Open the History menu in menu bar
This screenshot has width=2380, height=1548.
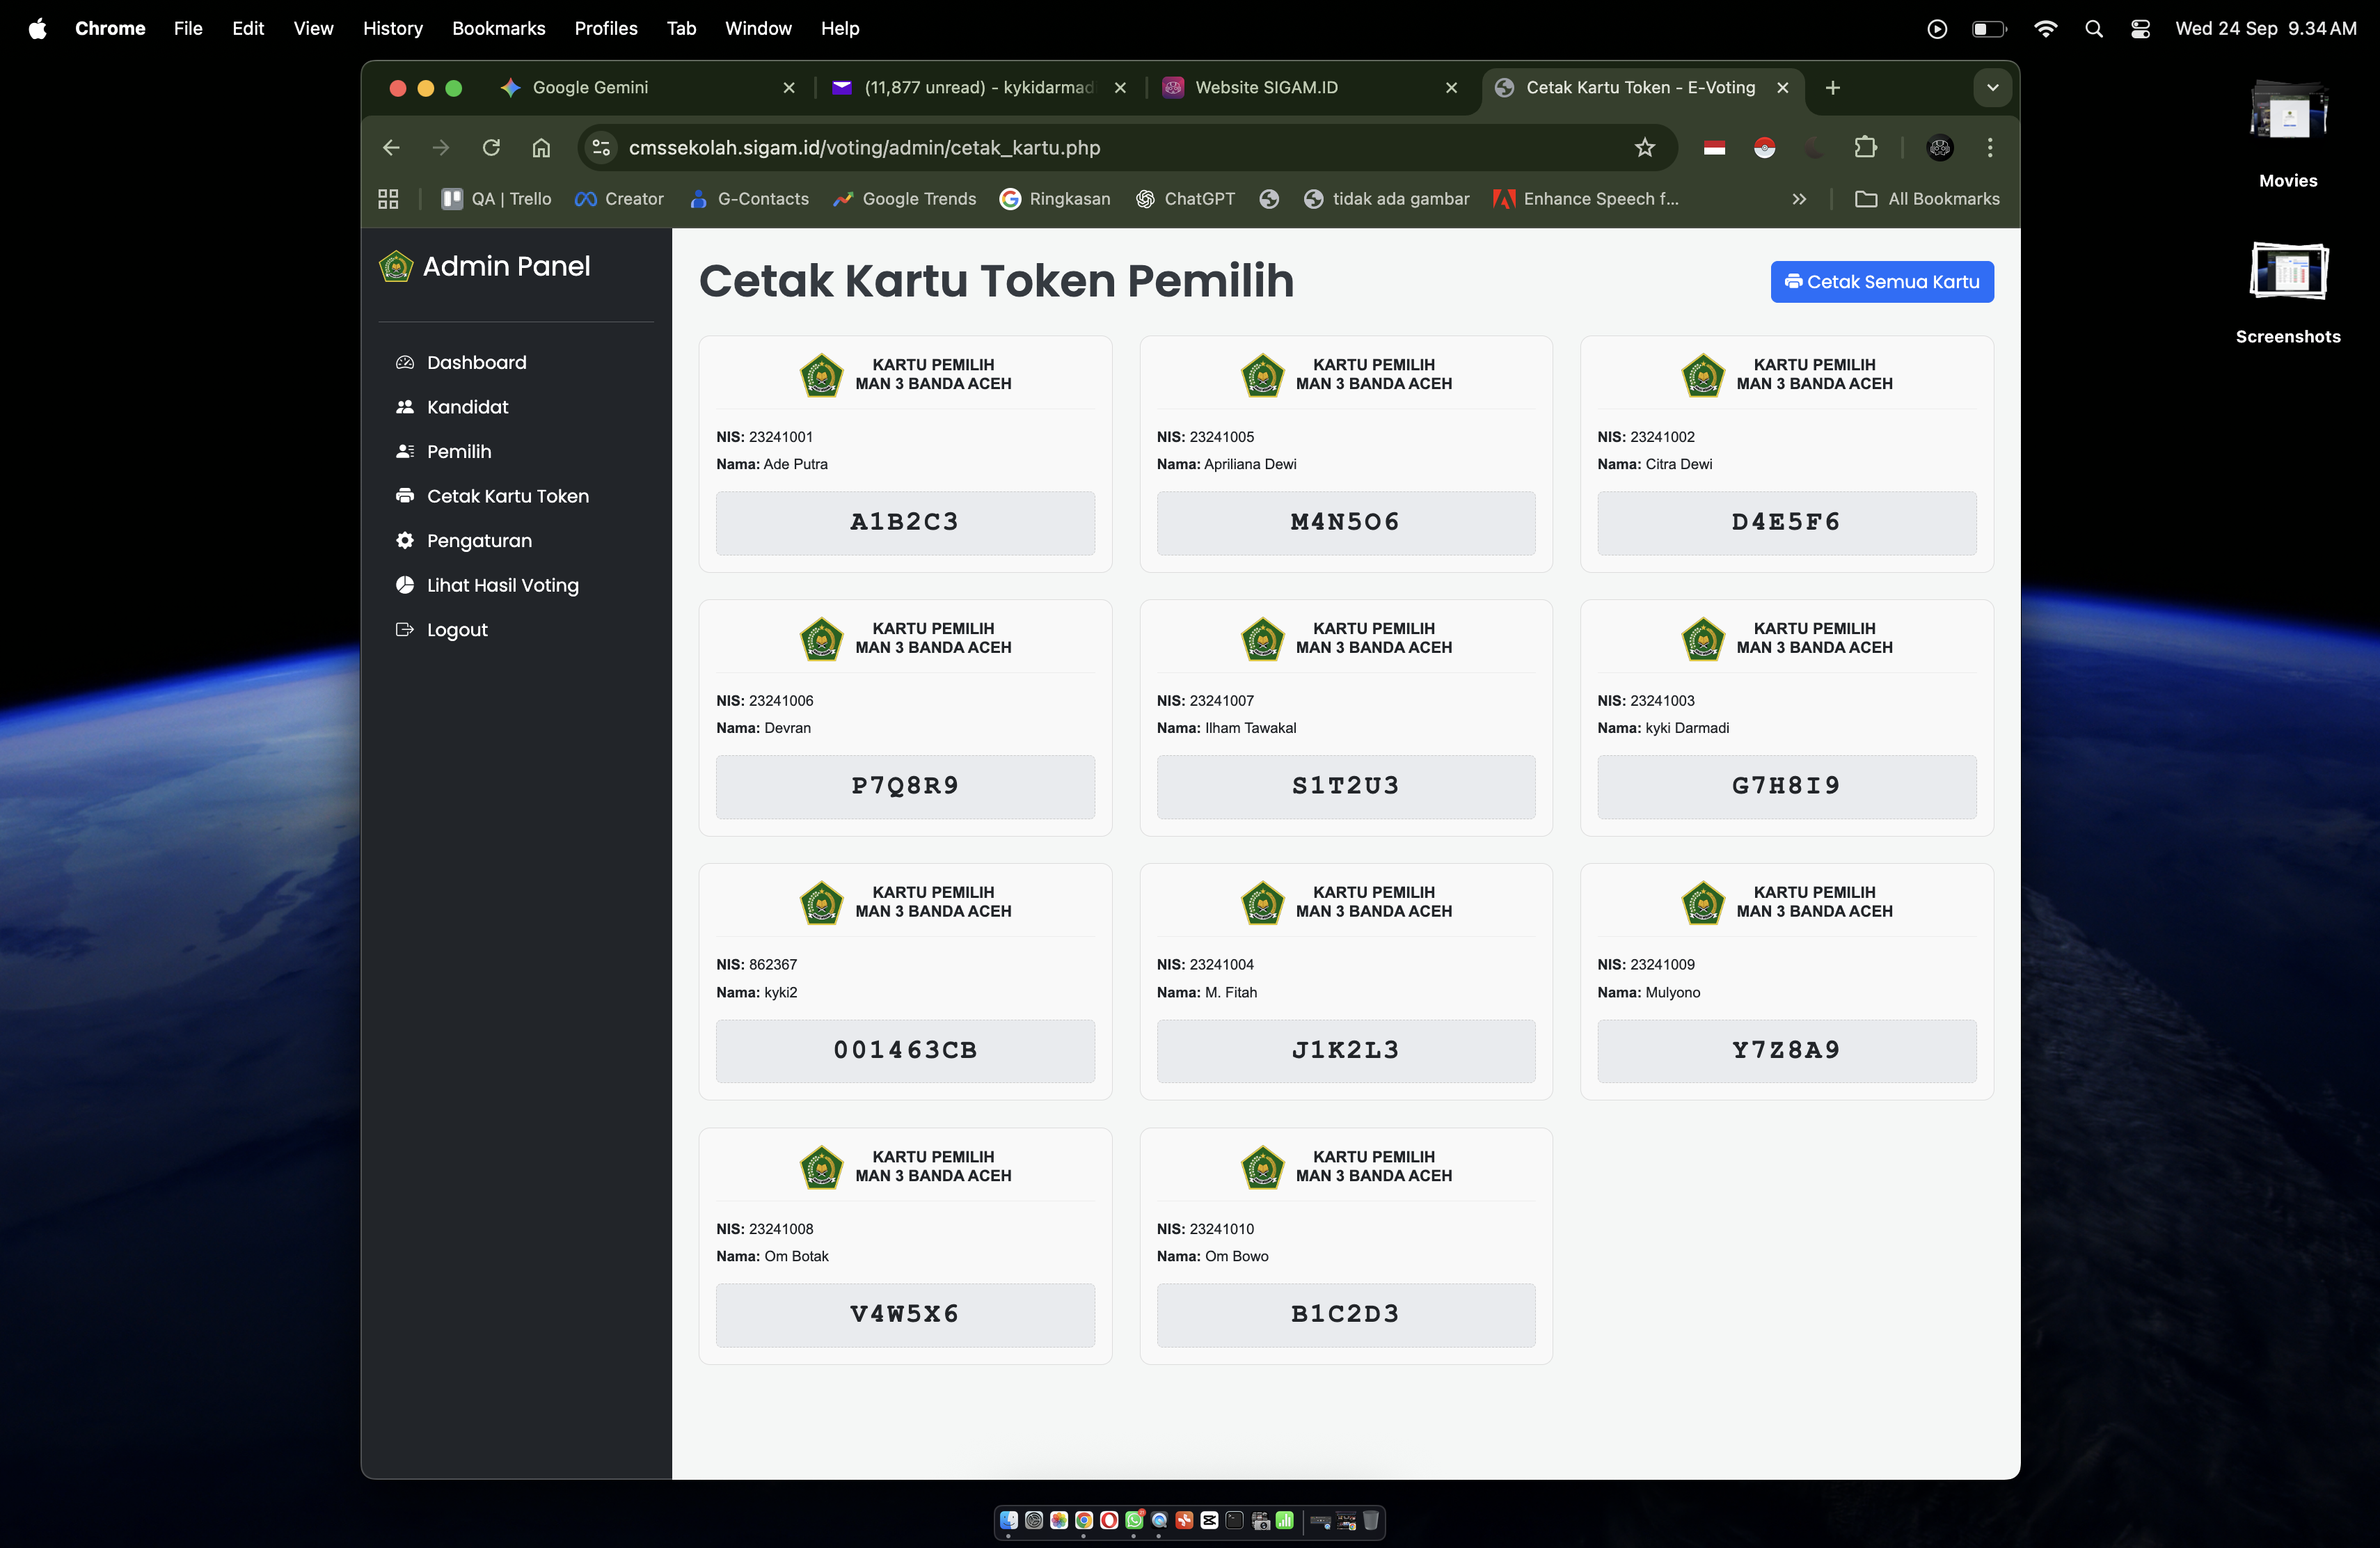pyautogui.click(x=392, y=28)
